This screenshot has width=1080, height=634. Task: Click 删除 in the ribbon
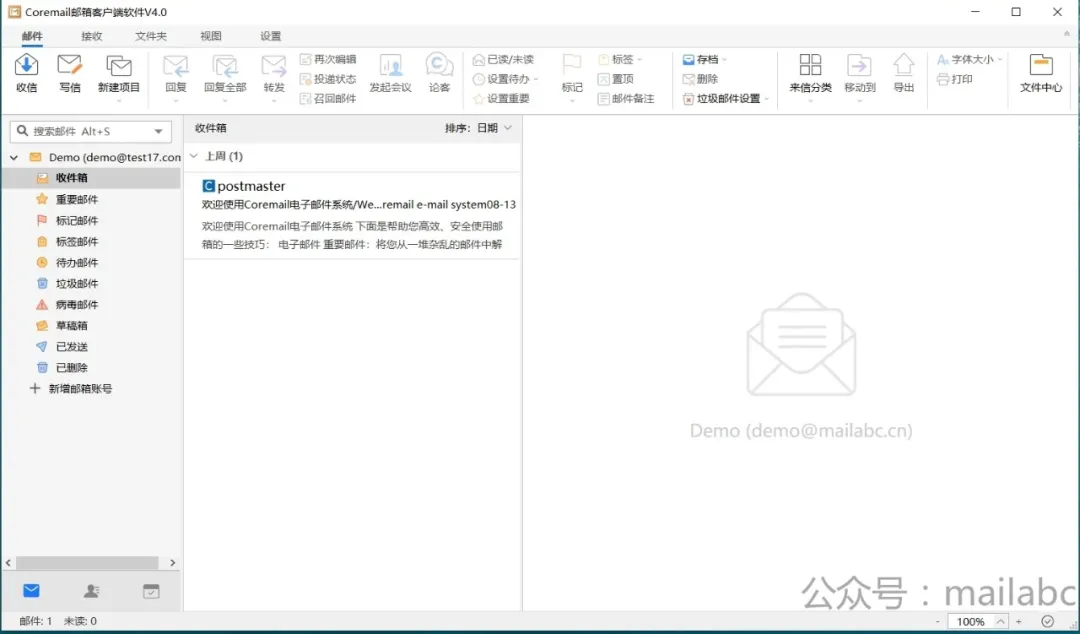point(700,79)
